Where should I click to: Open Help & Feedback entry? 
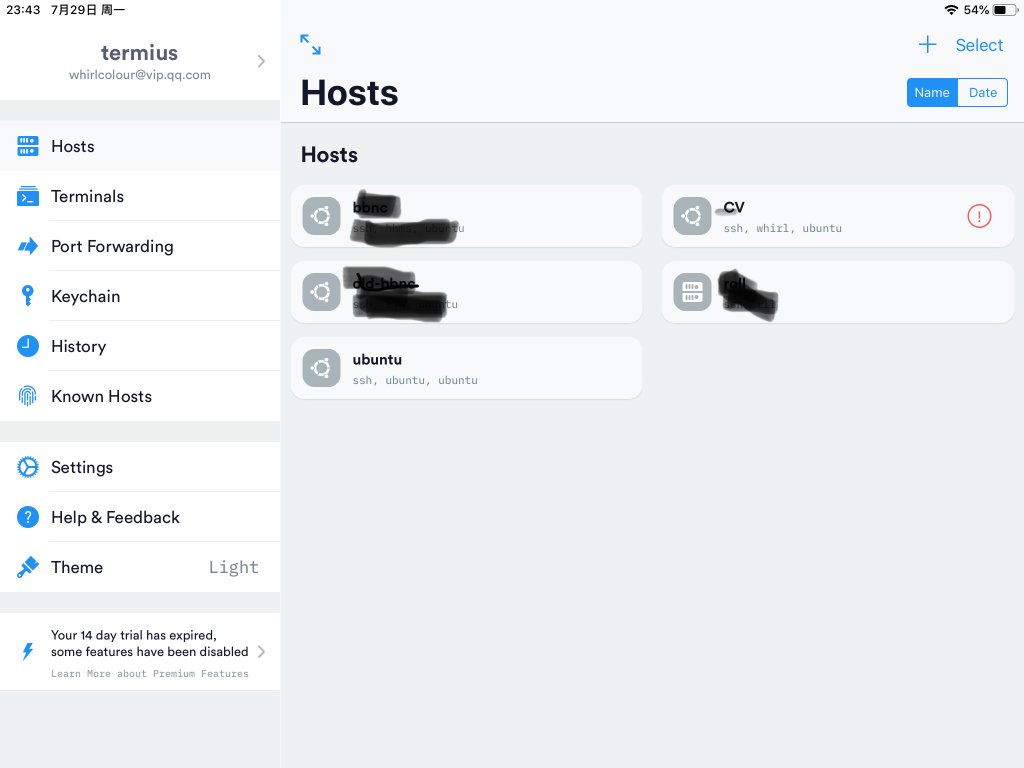pyautogui.click(x=140, y=517)
